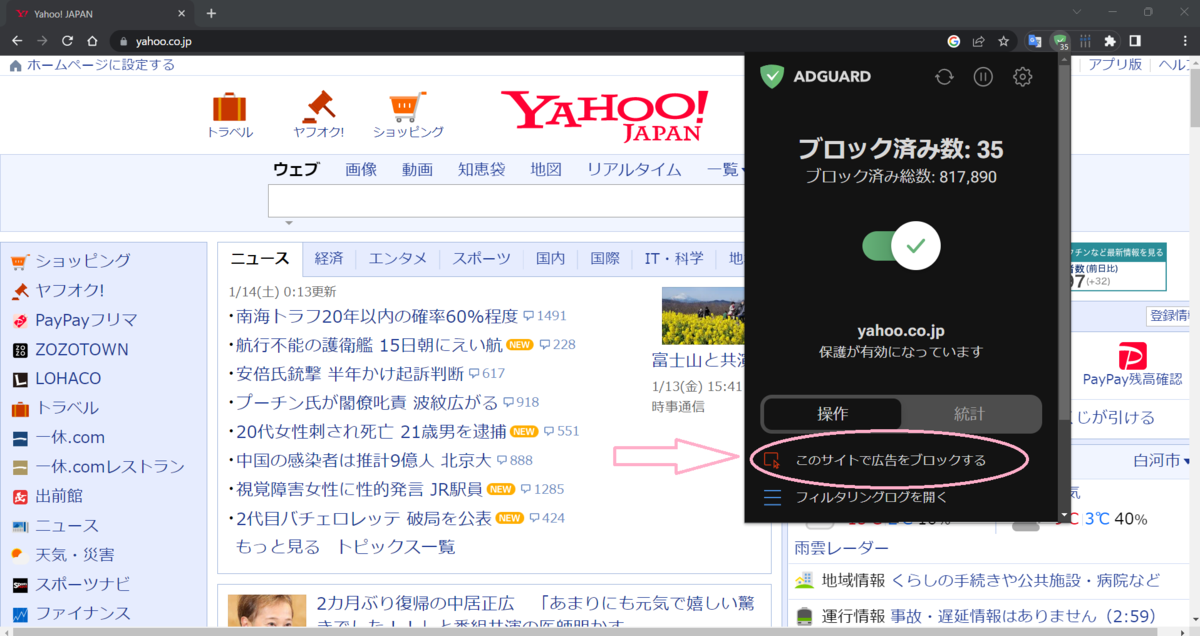Screen dimensions: 1200x636
Task: Click ホームページに設定する link
Action: [100, 65]
